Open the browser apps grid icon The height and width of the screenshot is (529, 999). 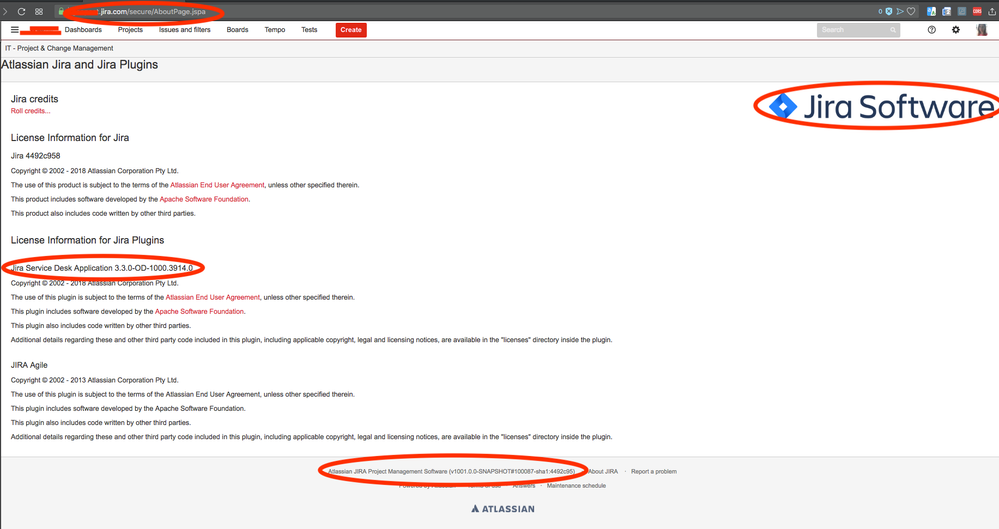[39, 11]
